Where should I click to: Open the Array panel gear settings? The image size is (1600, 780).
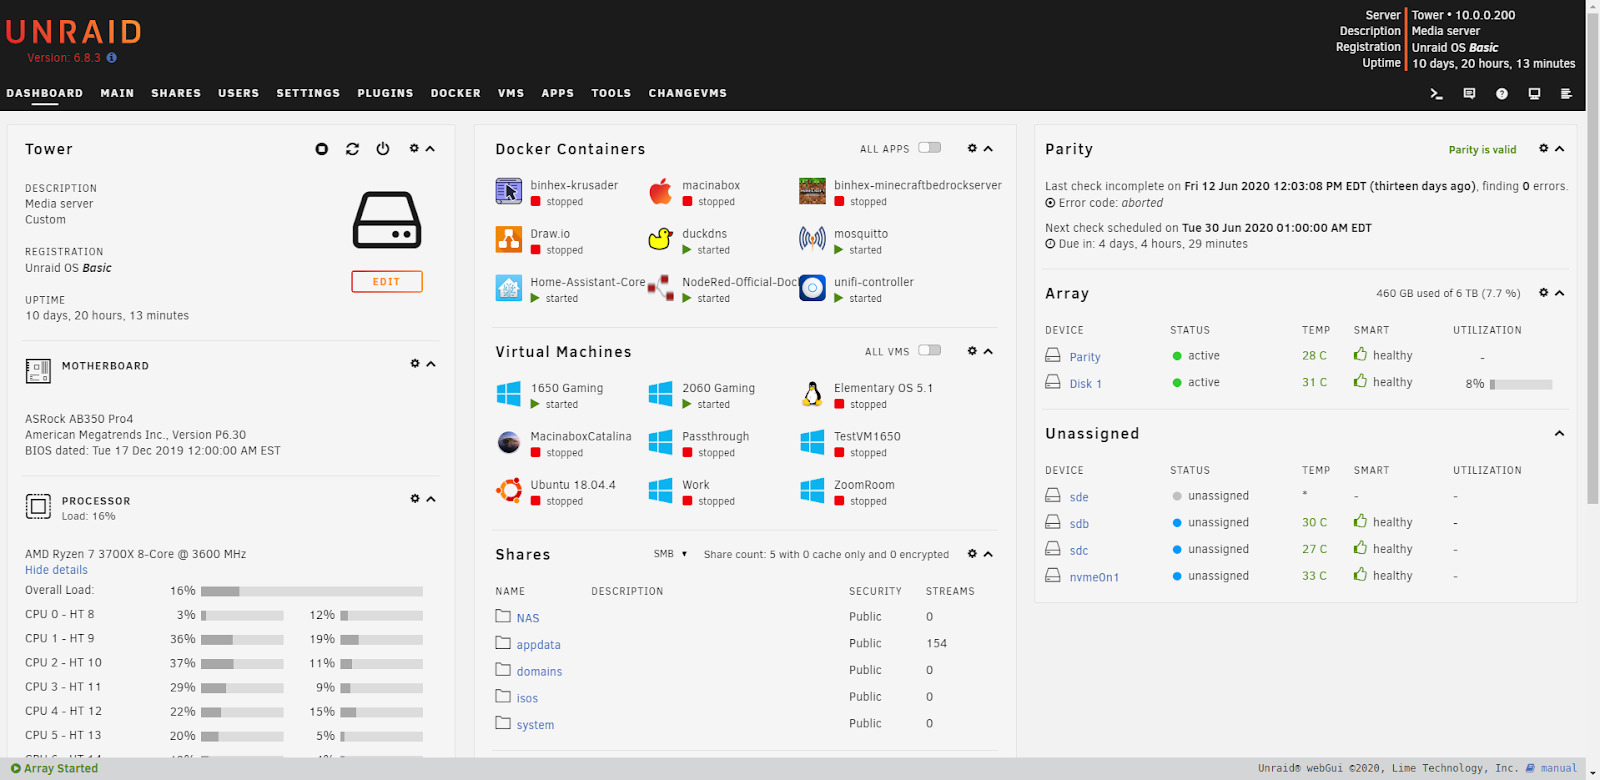(1543, 293)
